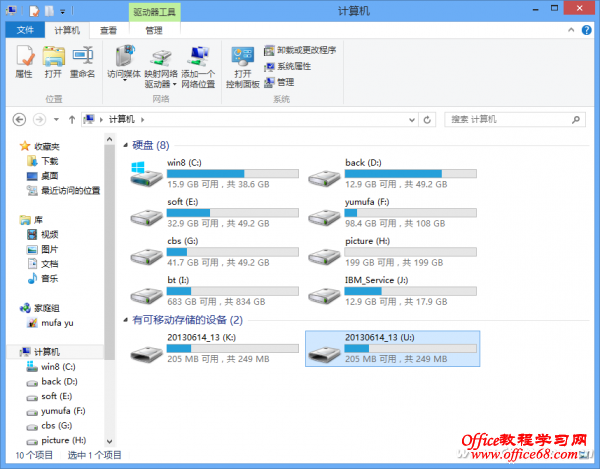Open the 映射网络驱动器 dropdown arrow
600x469 pixels.
coord(174,84)
